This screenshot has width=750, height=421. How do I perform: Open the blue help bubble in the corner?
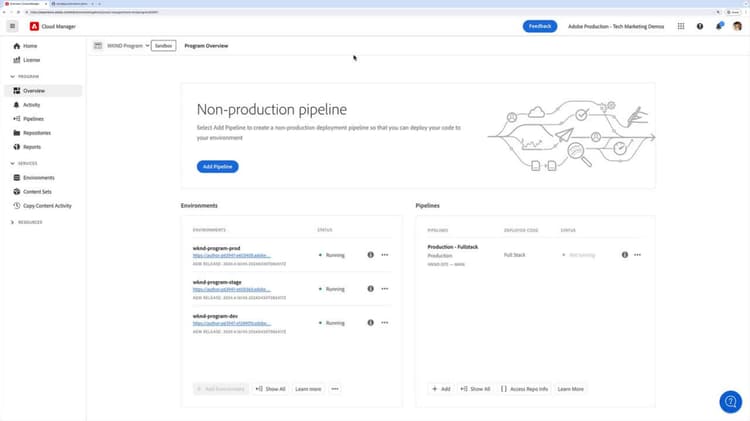coord(731,402)
